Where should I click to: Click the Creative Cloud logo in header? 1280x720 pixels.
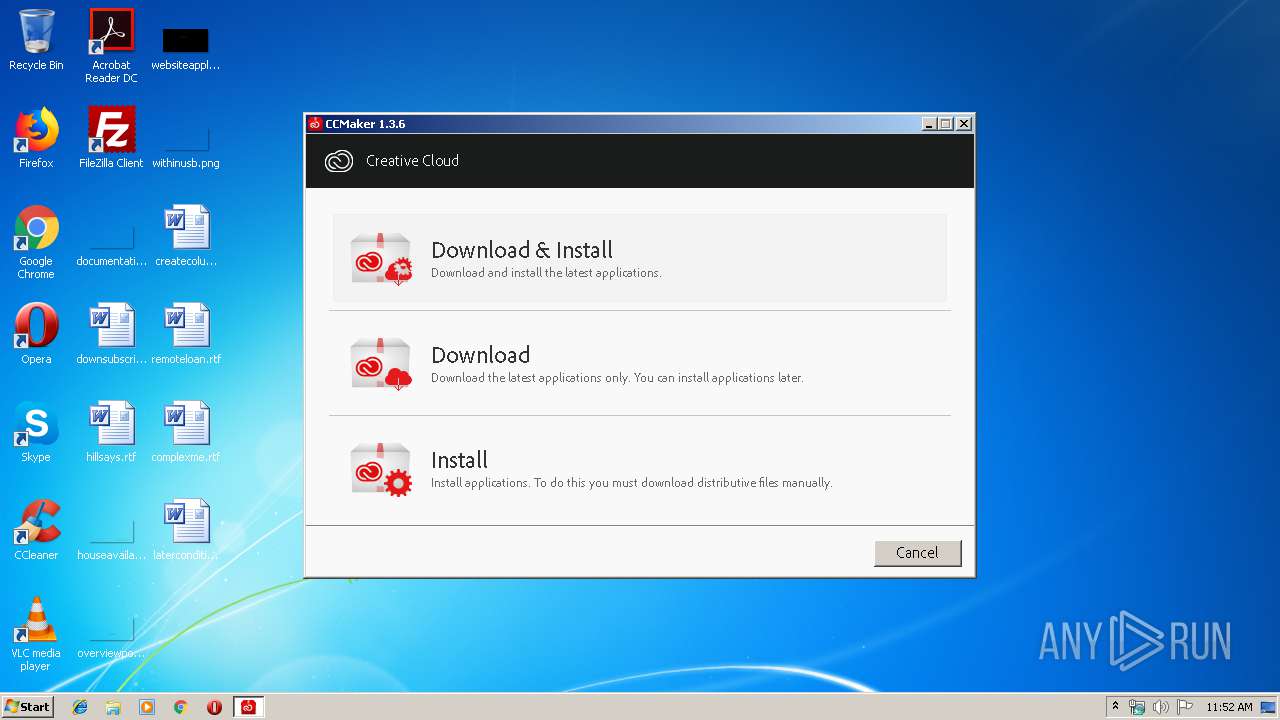pos(339,161)
